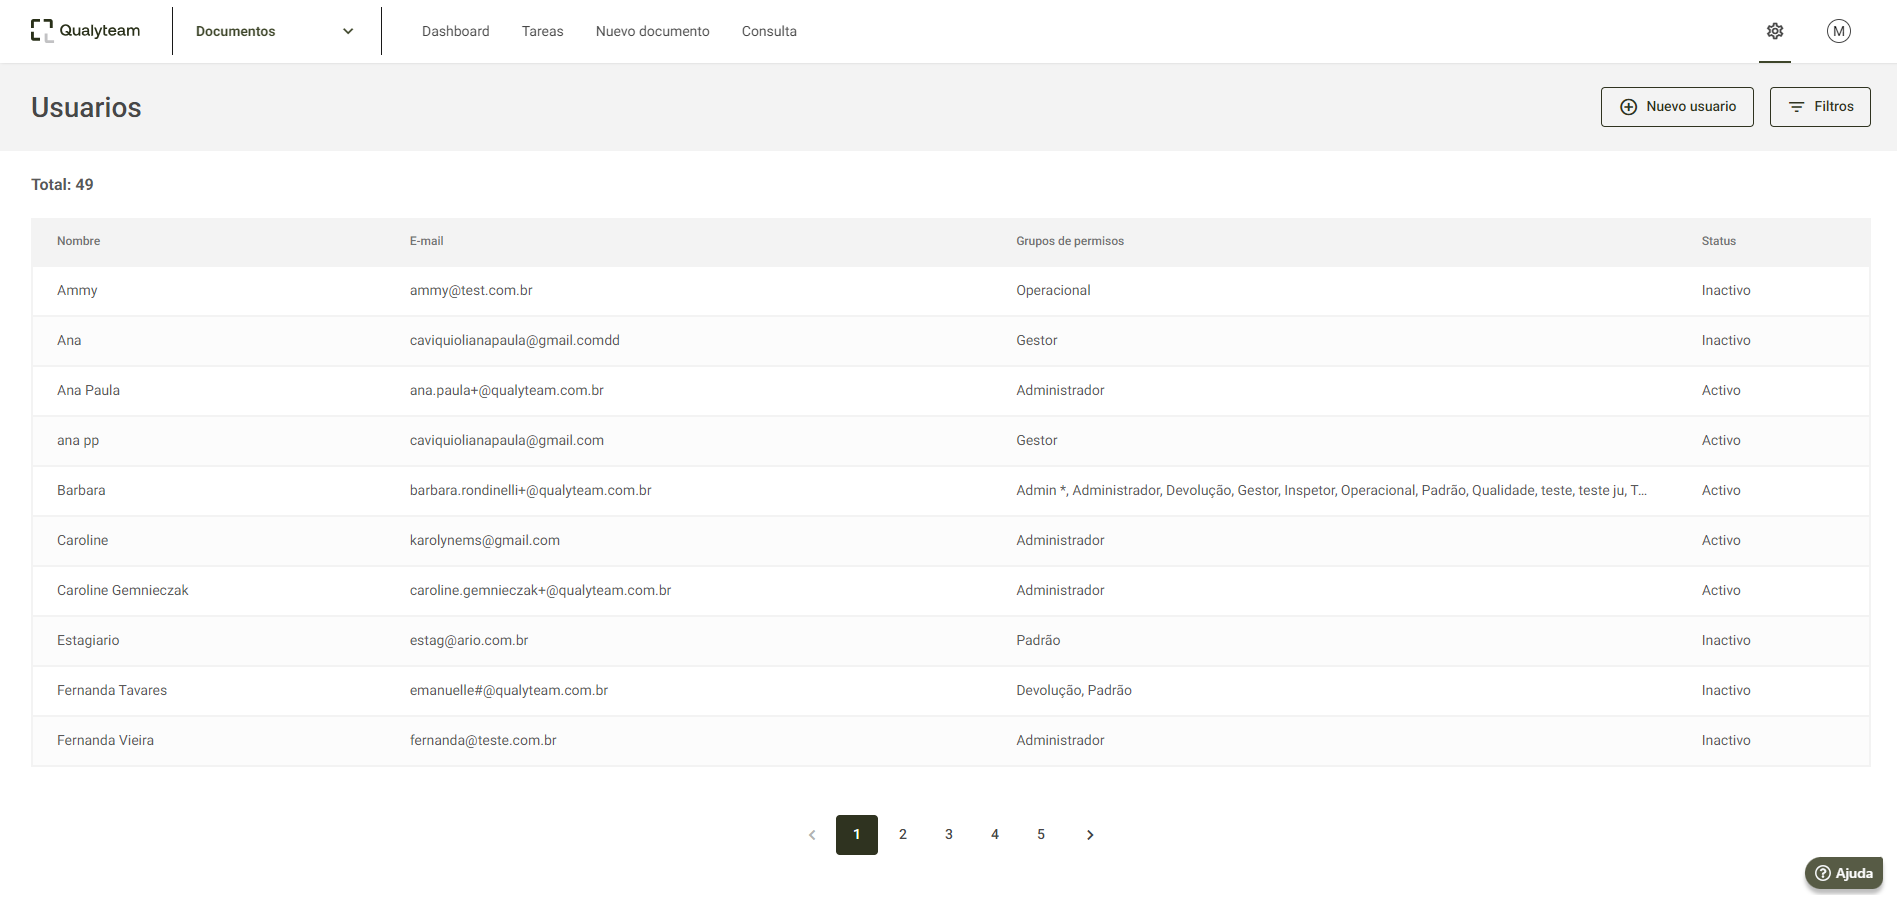The height and width of the screenshot is (900, 1897).
Task: Open the Filtros button
Action: [1820, 107]
